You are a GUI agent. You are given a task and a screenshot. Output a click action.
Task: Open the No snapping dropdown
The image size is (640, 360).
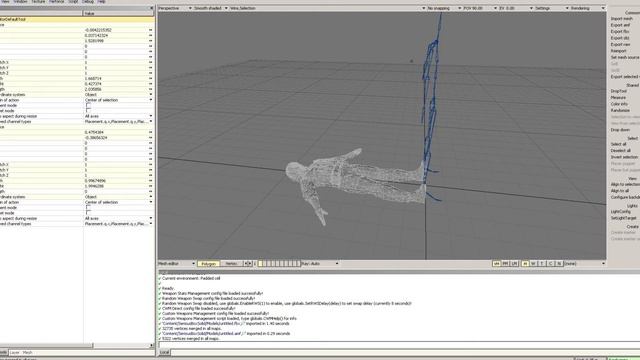coord(444,8)
